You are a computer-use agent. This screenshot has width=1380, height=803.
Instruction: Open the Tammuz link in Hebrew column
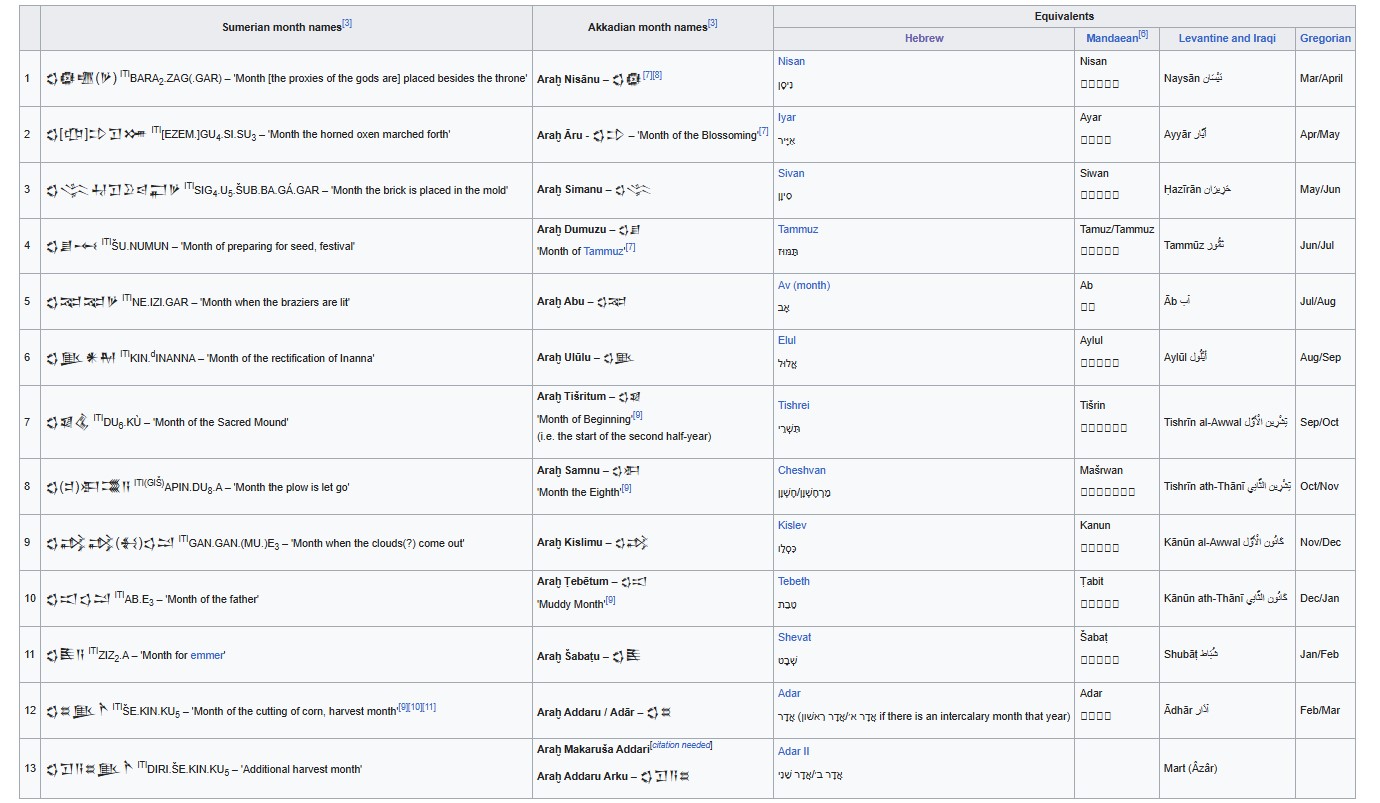[798, 229]
